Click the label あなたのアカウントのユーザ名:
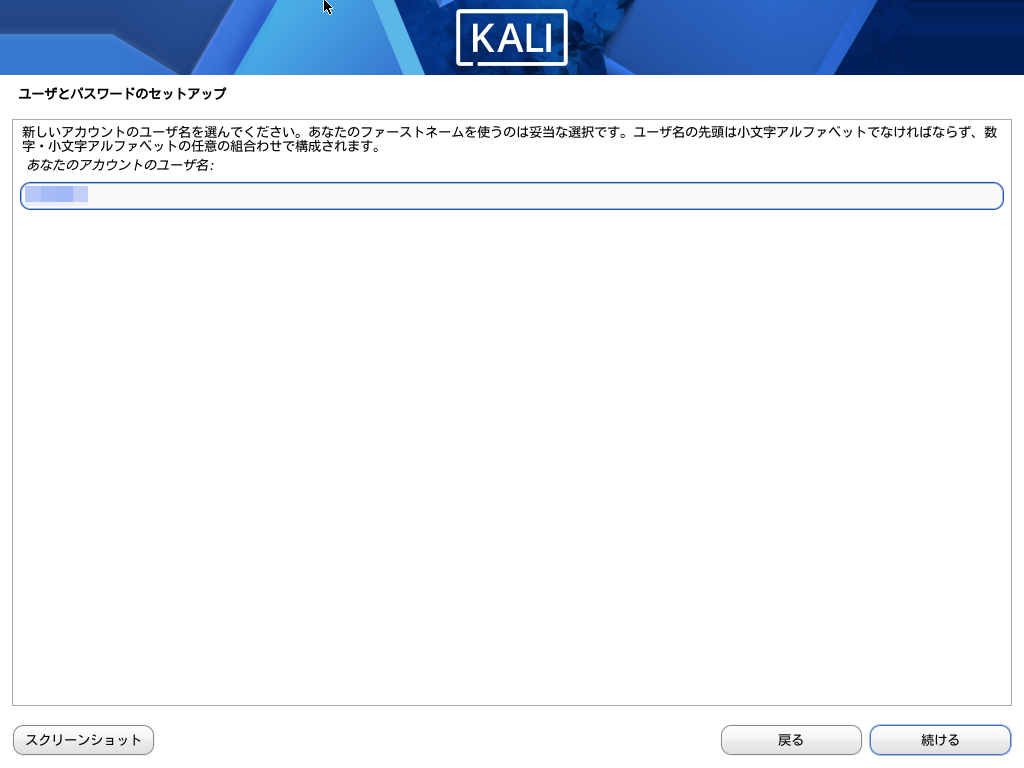Viewport: 1024px width, 768px height. 120,165
